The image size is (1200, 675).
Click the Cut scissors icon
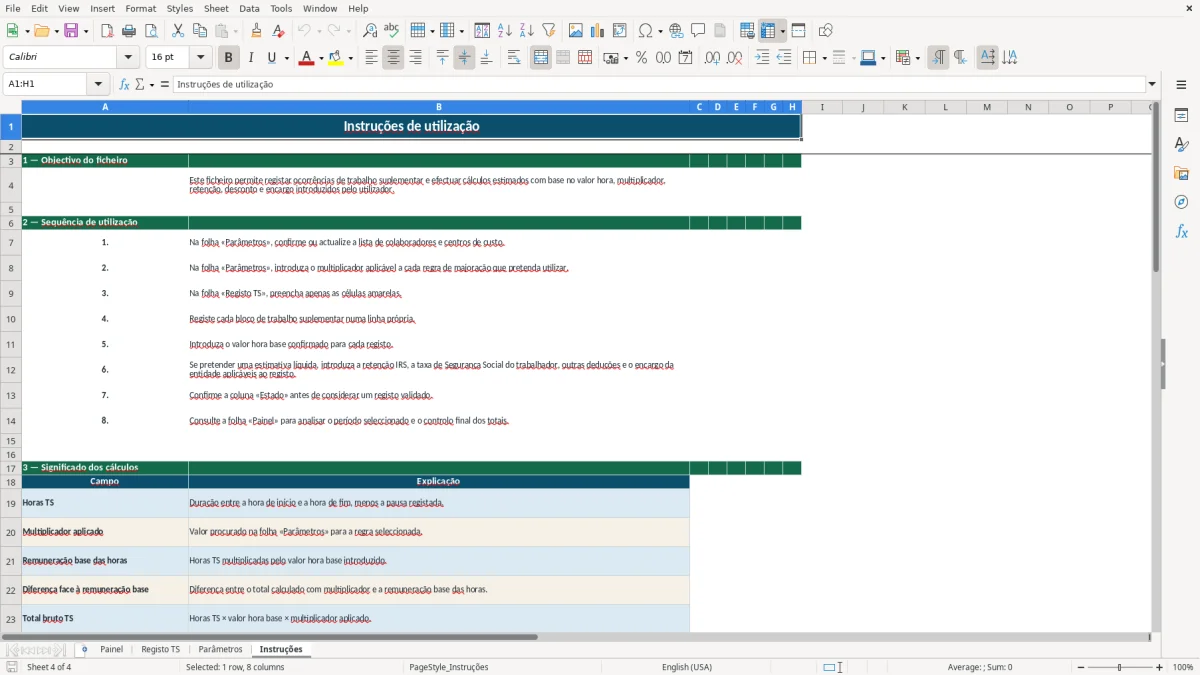point(178,31)
